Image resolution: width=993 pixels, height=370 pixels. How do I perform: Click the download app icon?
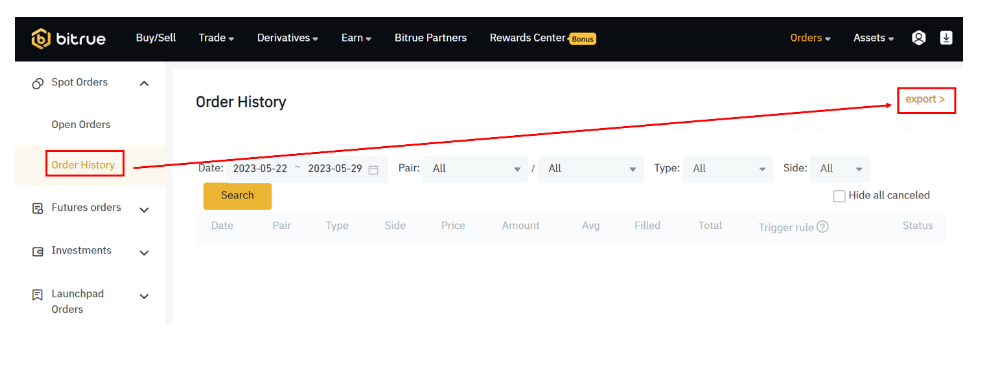tap(946, 38)
